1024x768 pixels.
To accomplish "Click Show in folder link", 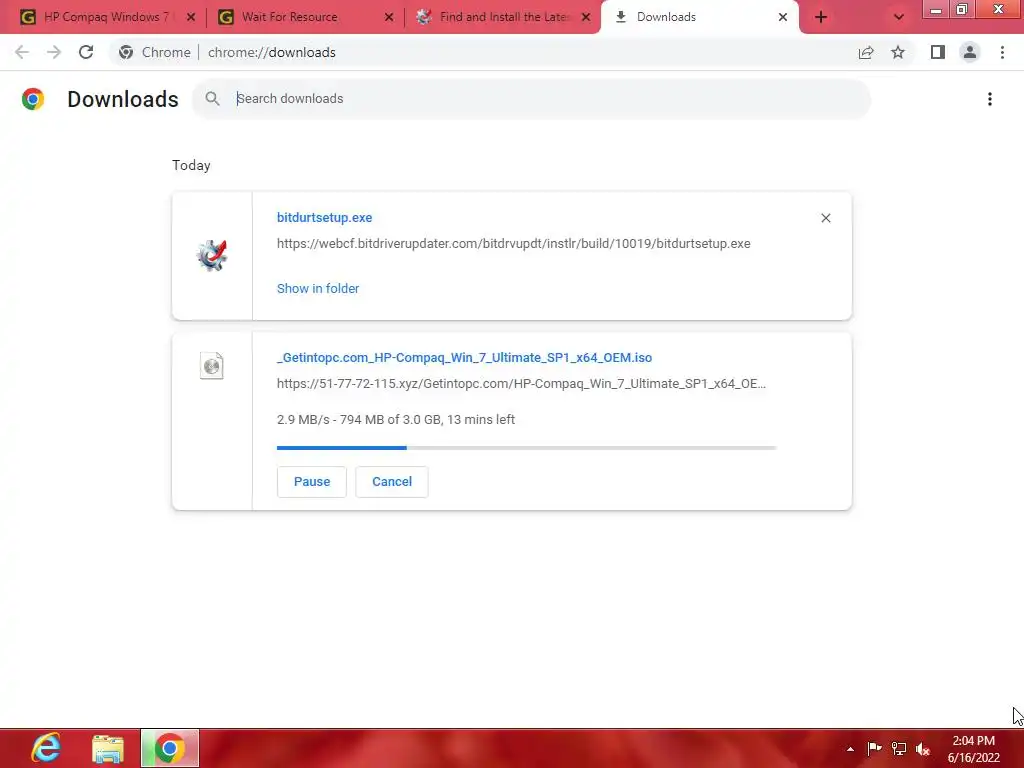I will (x=318, y=289).
